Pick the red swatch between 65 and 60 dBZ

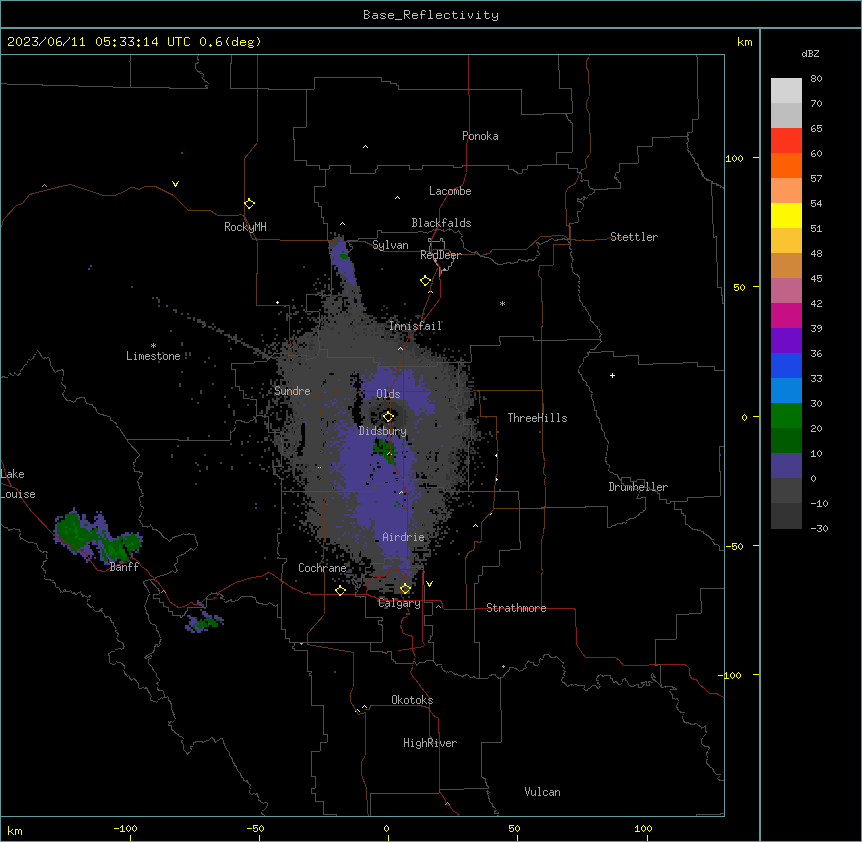pyautogui.click(x=786, y=140)
